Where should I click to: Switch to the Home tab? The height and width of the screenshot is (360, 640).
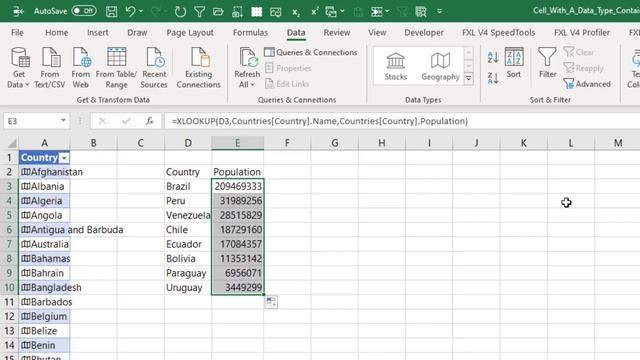56,33
